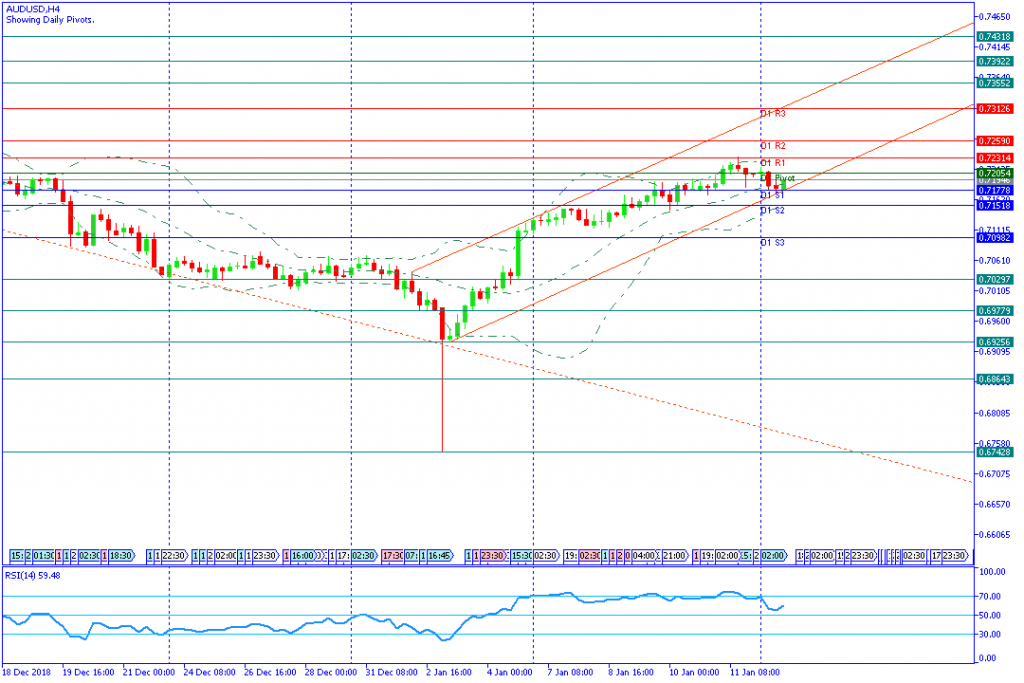Click the D1 S3 support label
Screen dimensions: 1024x683
click(773, 242)
